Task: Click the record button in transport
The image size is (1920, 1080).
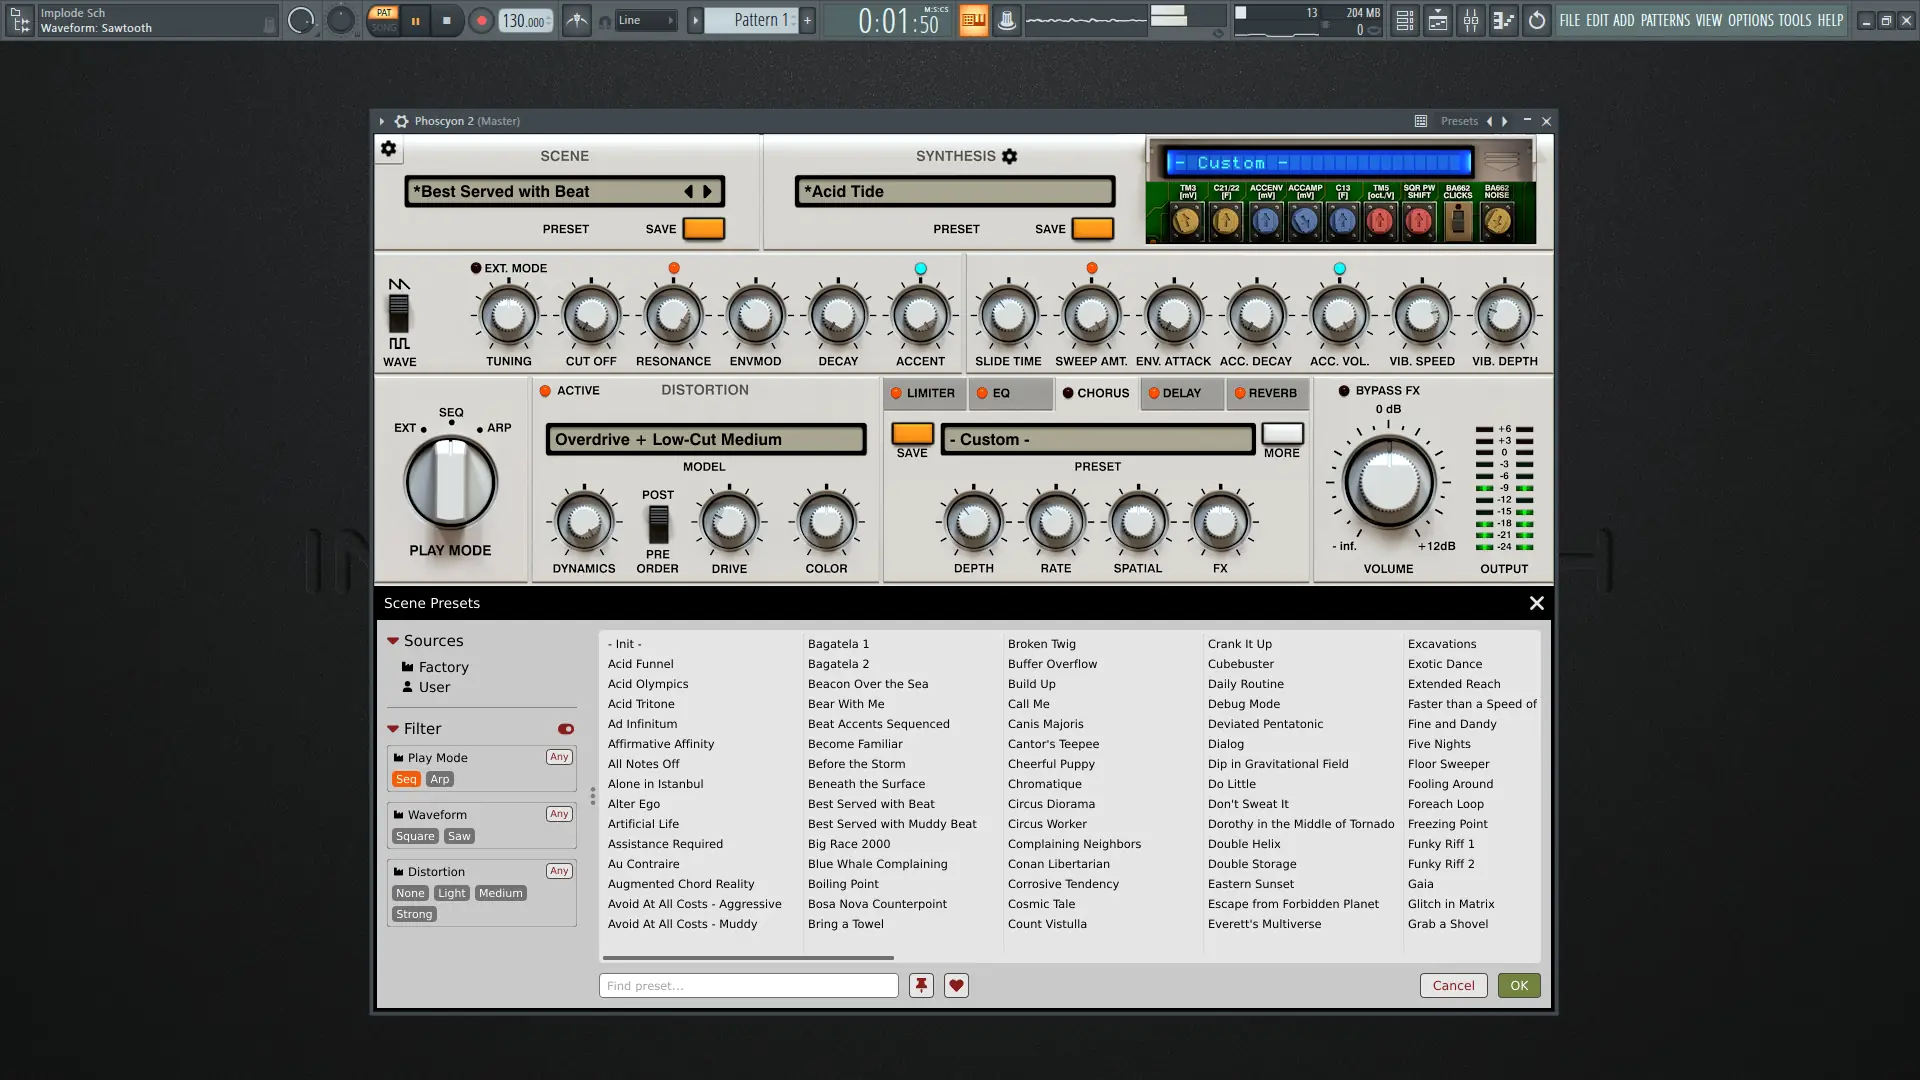Action: coord(481,20)
